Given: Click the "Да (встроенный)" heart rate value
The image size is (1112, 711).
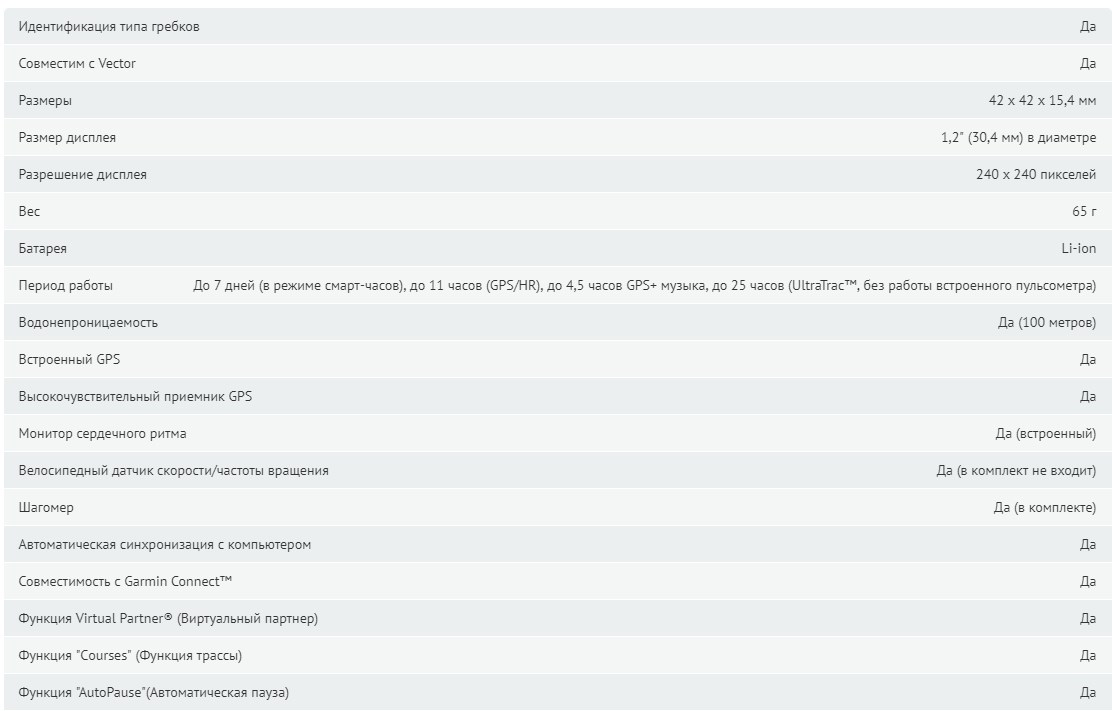Looking at the screenshot, I should (1045, 434).
